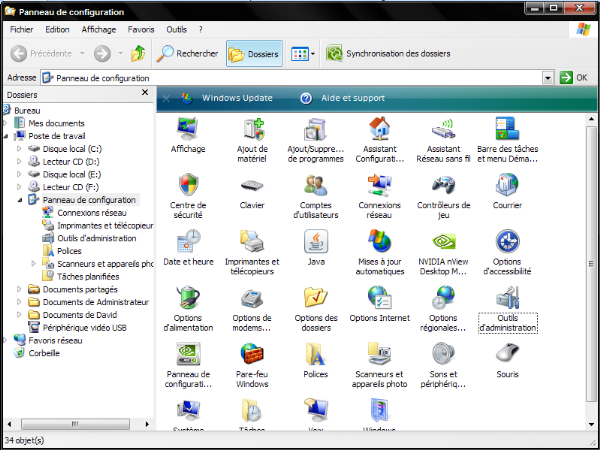This screenshot has height=450, width=600.
Task: Select Corbeille in the folder tree
Action: 44,353
